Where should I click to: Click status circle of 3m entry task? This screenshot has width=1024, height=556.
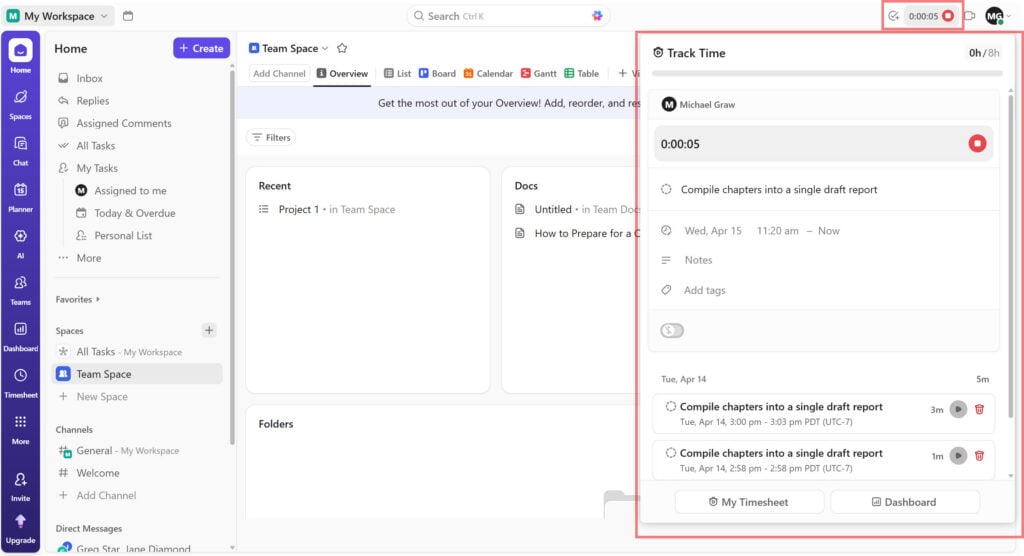671,406
